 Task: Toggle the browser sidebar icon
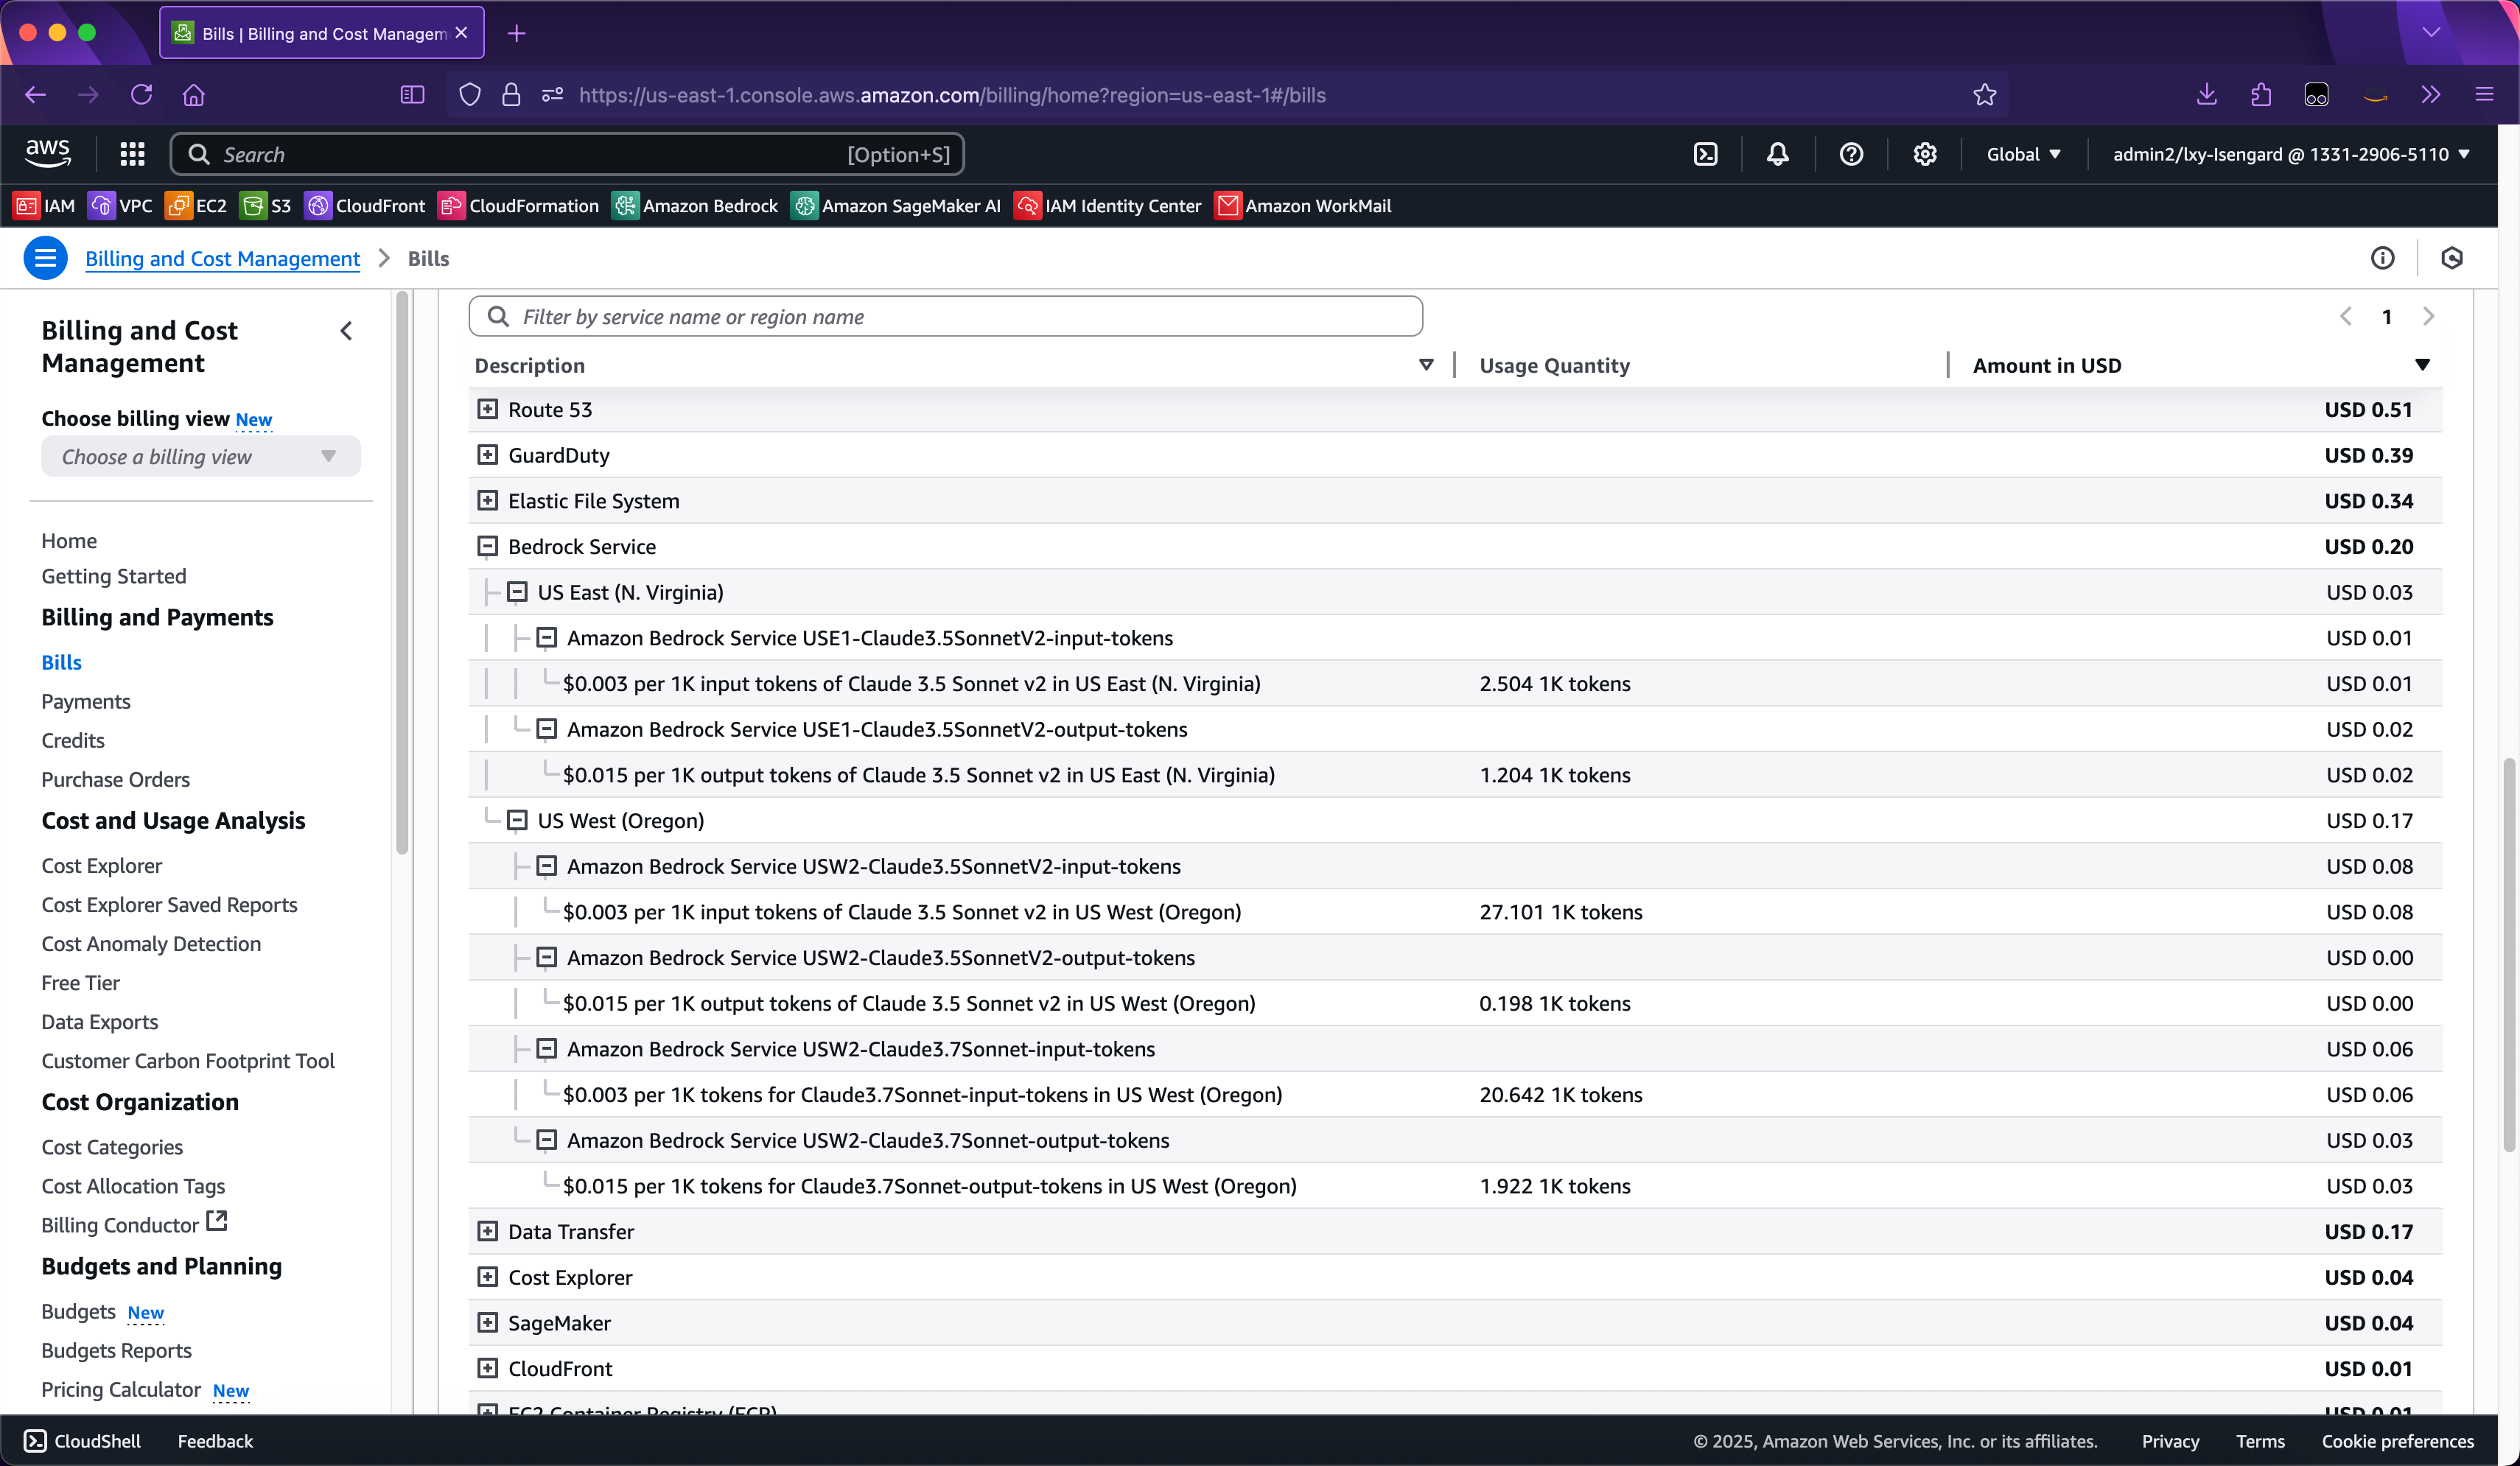click(412, 95)
